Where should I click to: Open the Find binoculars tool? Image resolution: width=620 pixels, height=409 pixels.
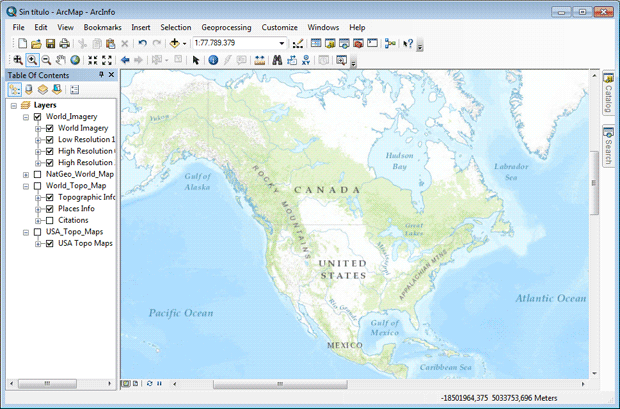coord(277,60)
